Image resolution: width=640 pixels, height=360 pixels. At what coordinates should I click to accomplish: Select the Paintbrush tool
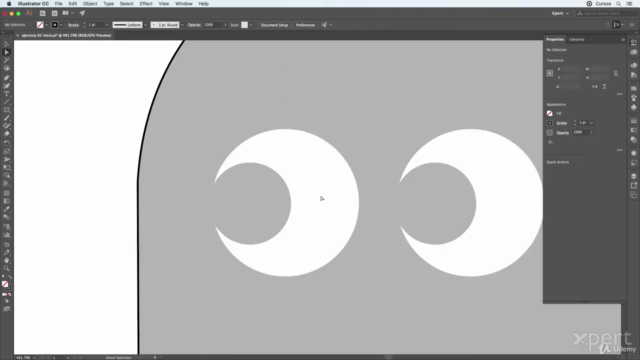[7, 118]
